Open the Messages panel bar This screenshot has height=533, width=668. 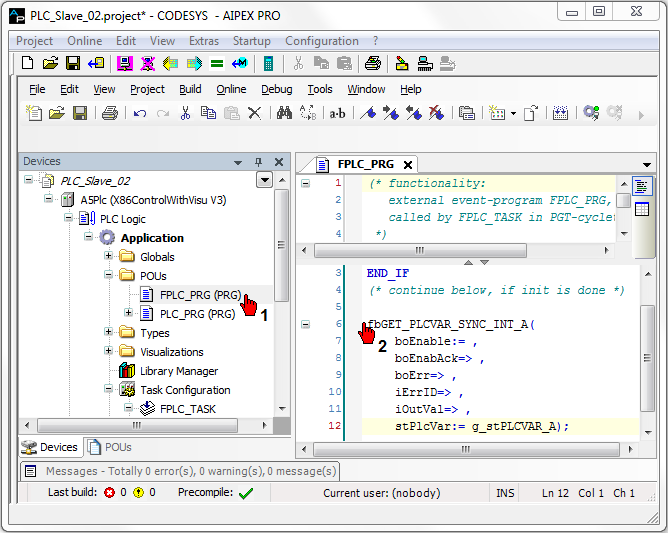pyautogui.click(x=179, y=471)
